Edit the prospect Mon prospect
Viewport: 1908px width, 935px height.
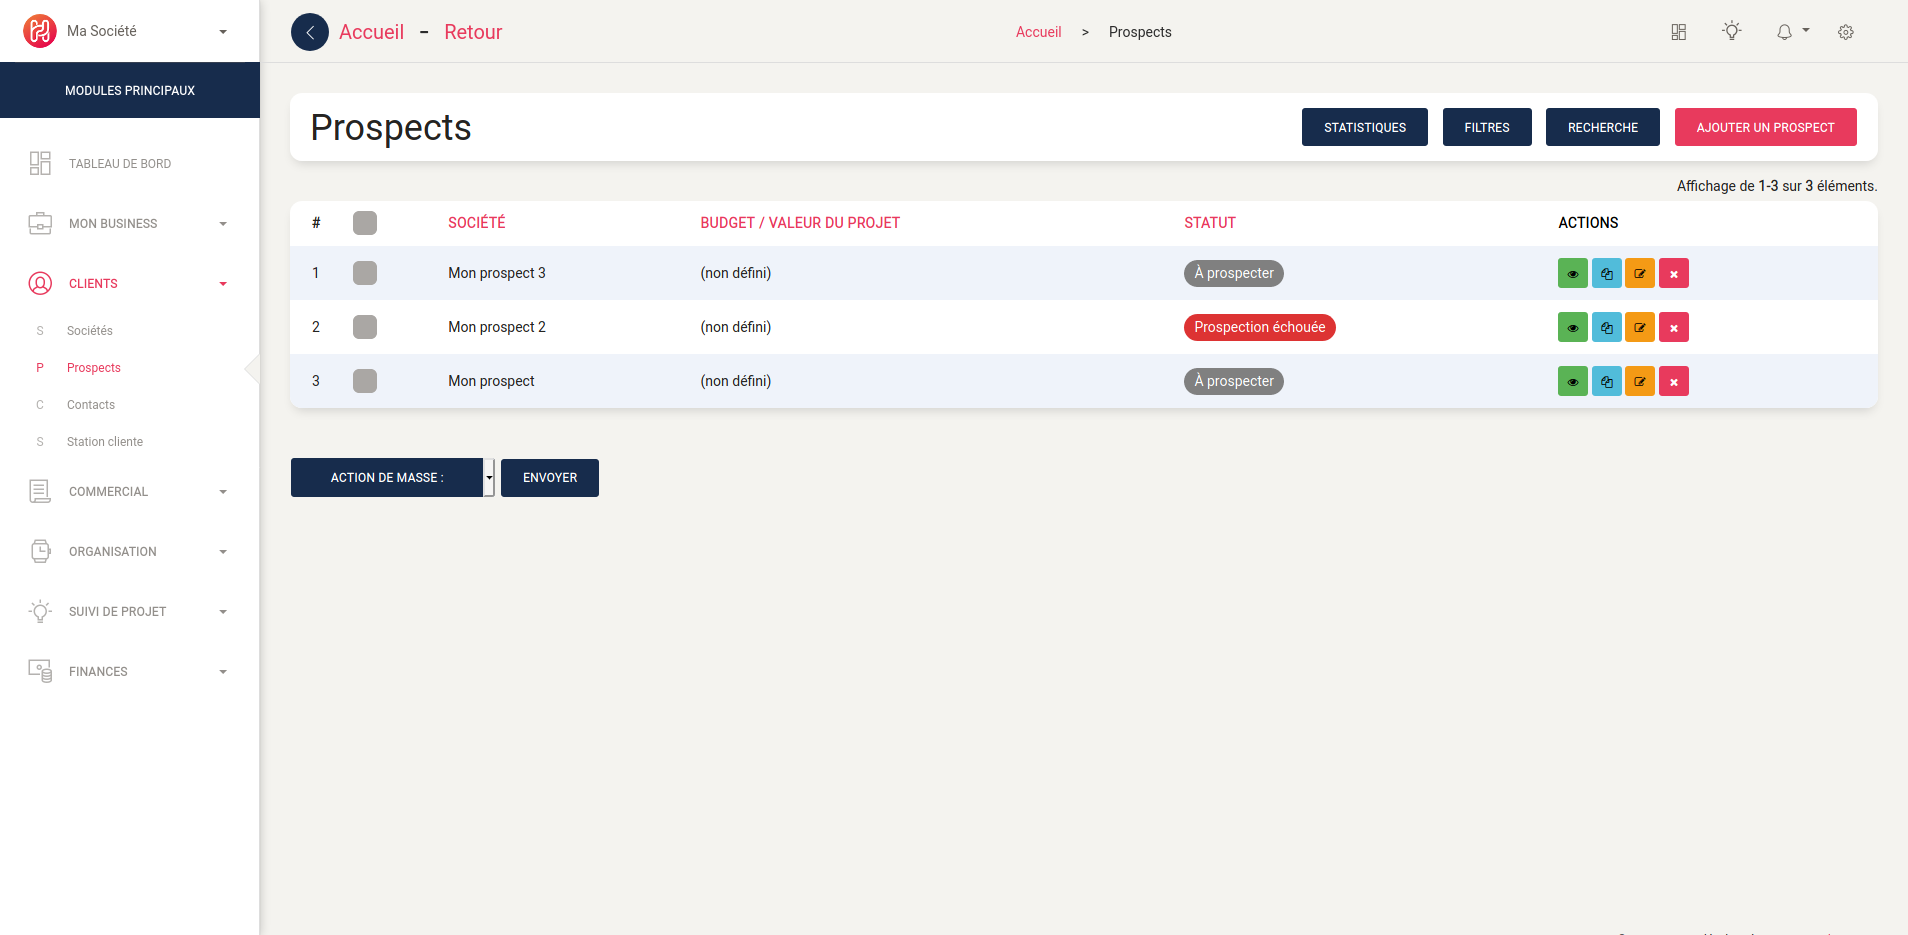coord(1639,381)
